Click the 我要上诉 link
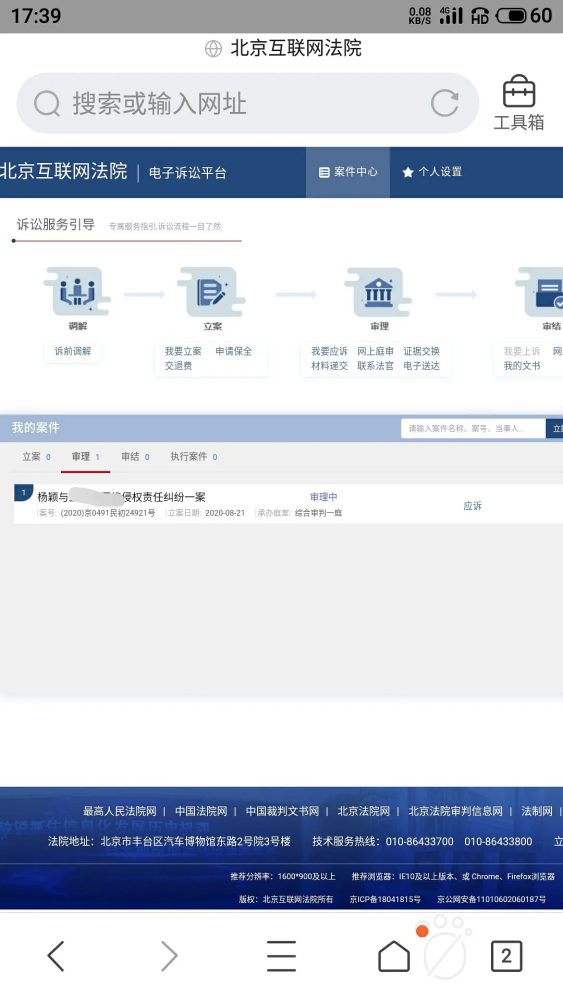 tap(522, 351)
